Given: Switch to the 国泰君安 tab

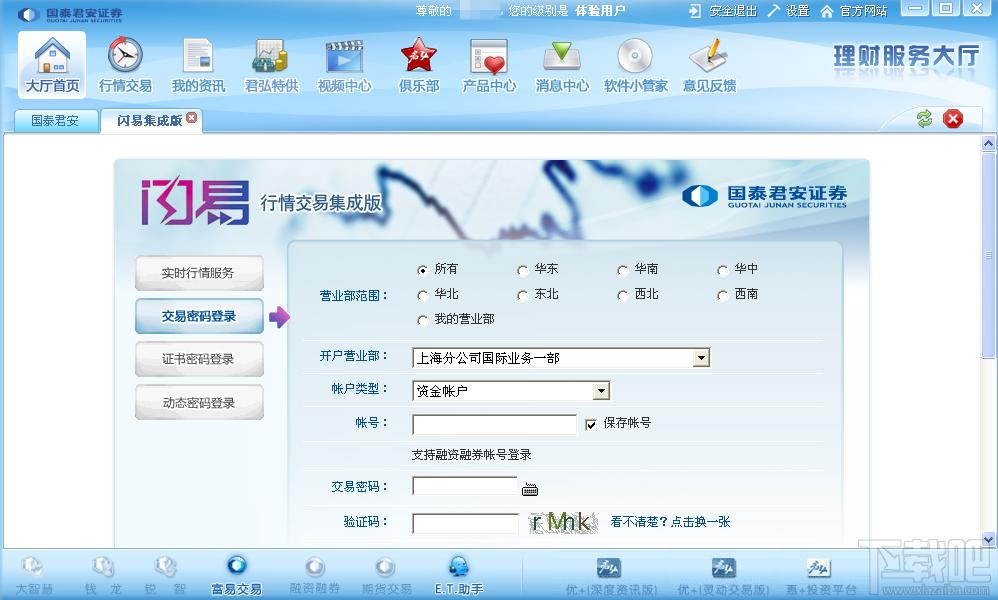Looking at the screenshot, I should (x=55, y=120).
